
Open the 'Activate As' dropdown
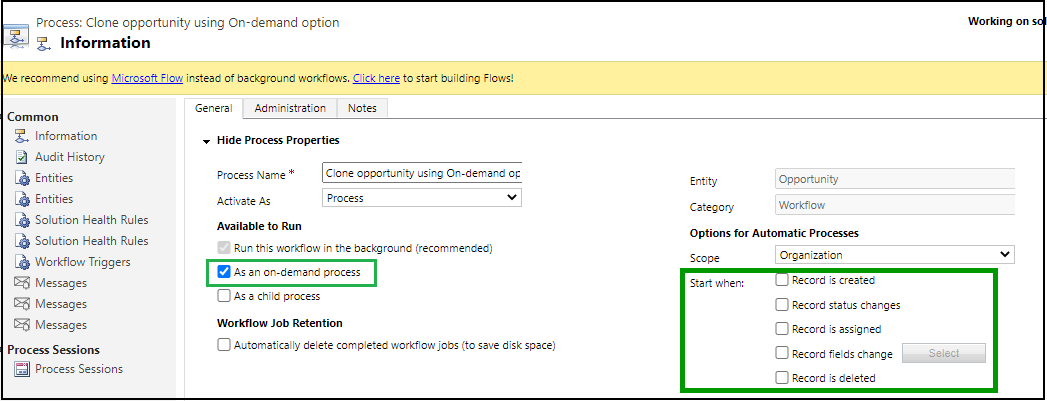[421, 198]
